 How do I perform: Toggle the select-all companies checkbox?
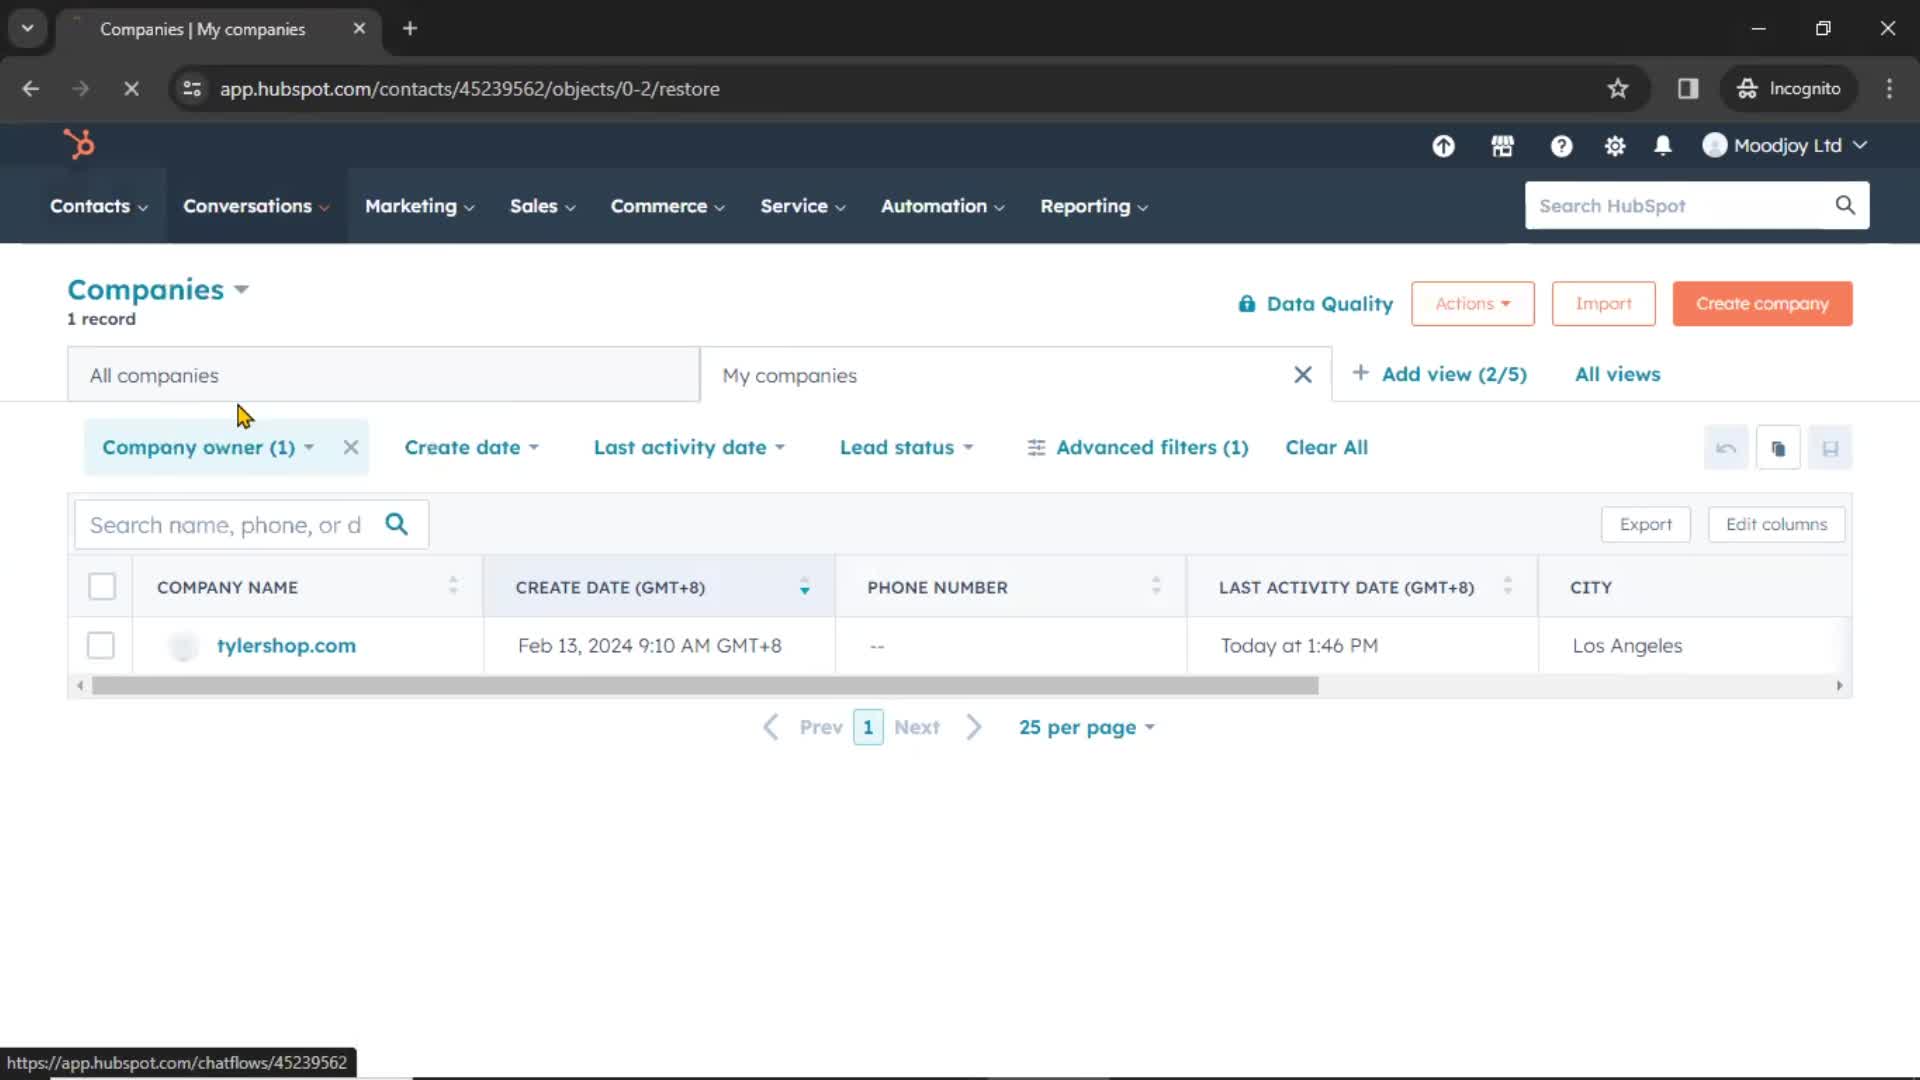(102, 586)
